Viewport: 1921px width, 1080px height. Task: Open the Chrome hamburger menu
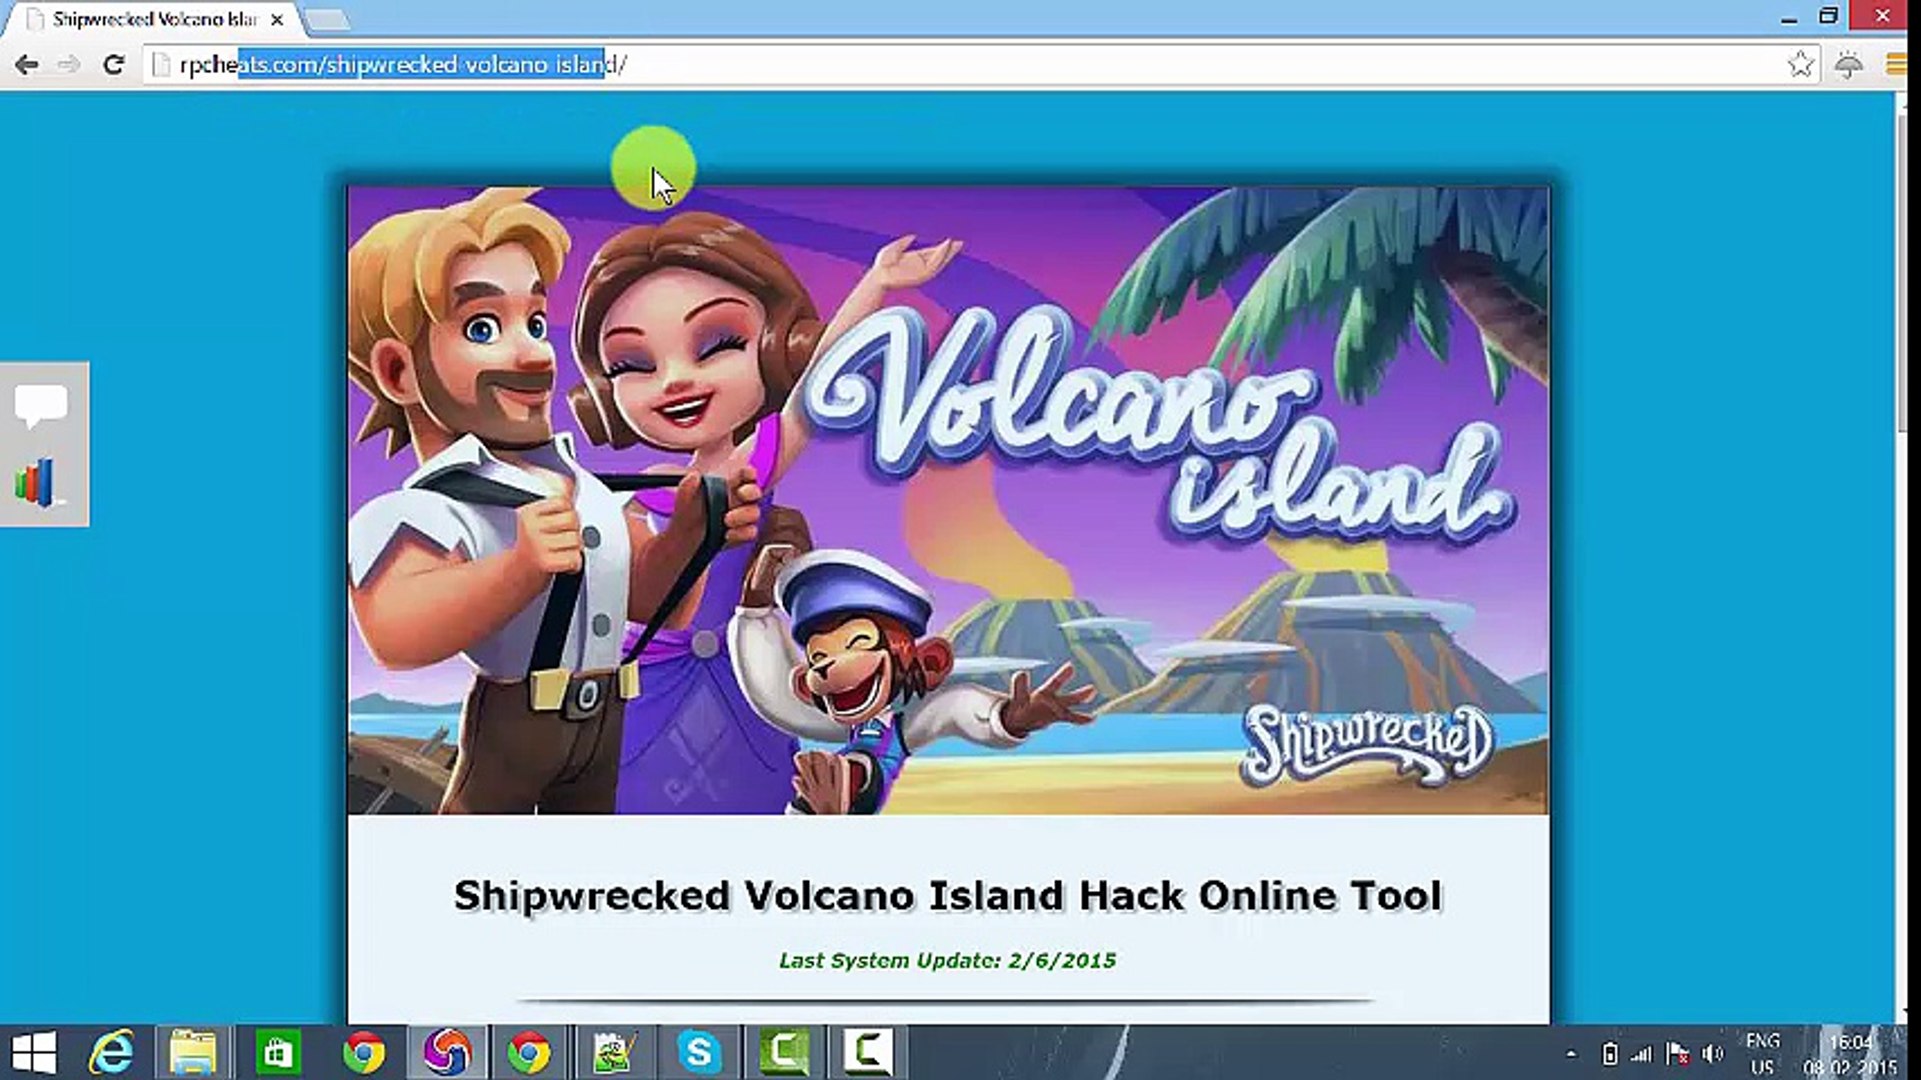[x=1896, y=65]
